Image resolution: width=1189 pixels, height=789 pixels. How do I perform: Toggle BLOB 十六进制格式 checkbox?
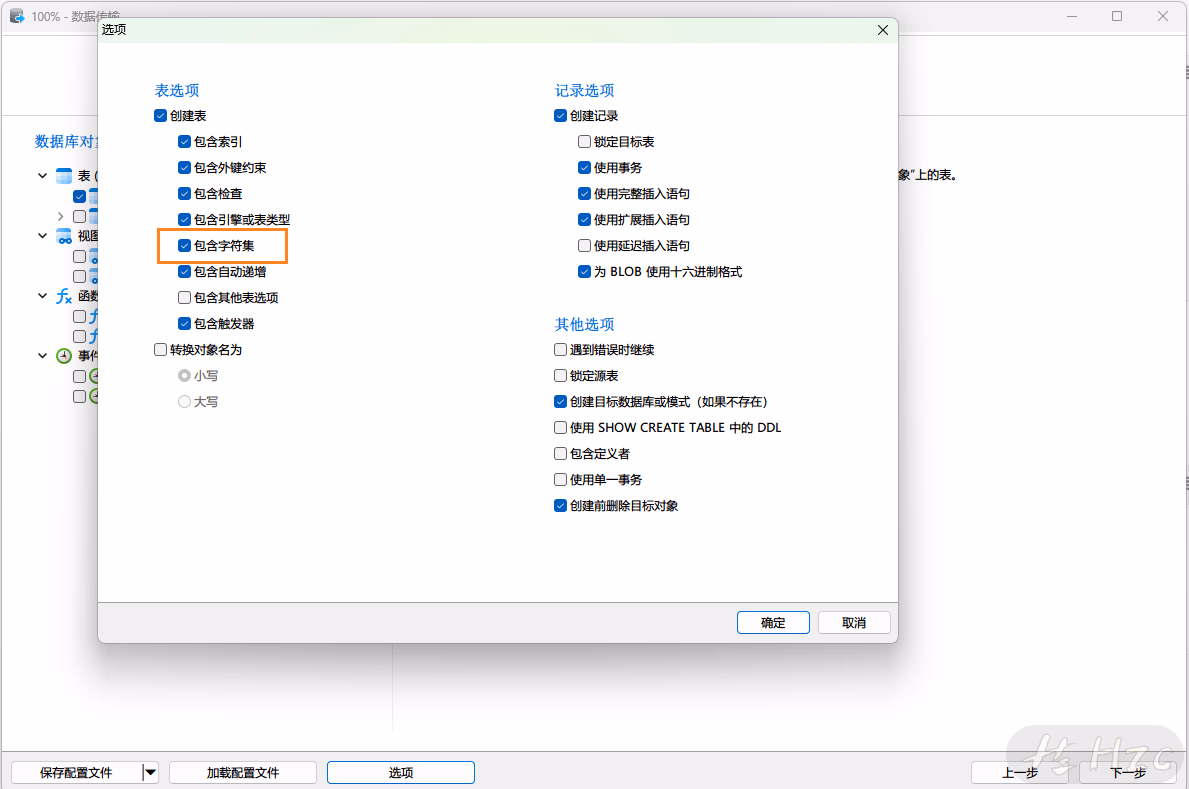[584, 272]
